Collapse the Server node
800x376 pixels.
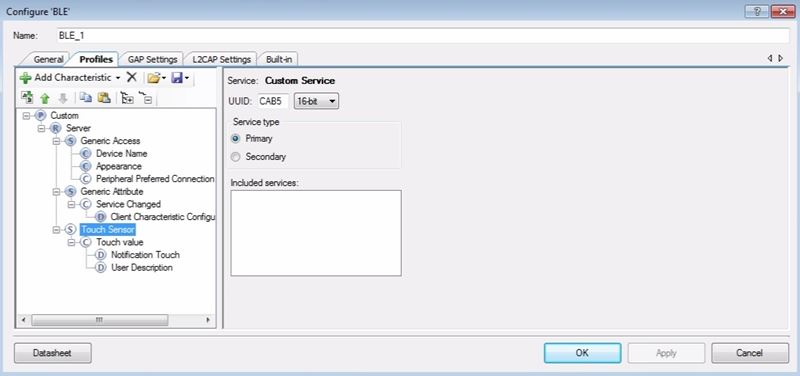tap(41, 129)
